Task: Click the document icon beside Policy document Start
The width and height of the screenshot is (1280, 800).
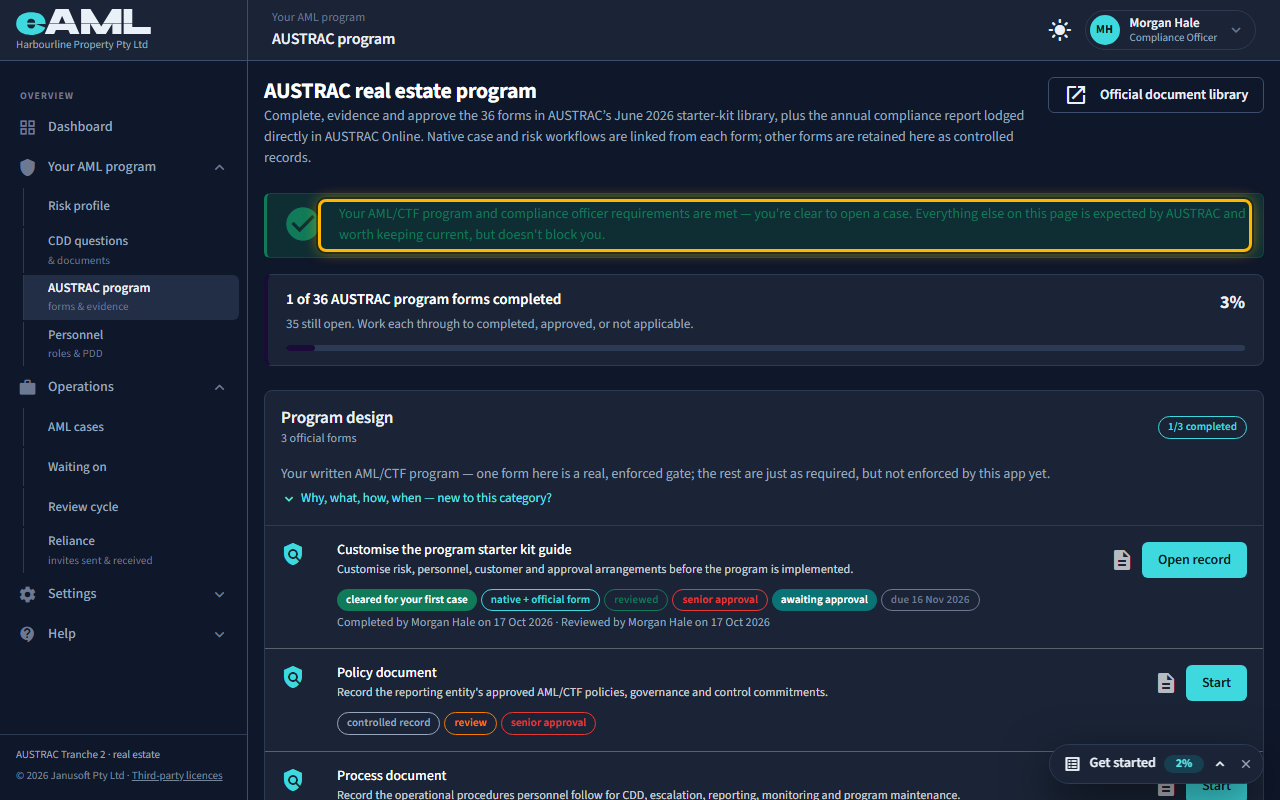Action: [x=1166, y=683]
